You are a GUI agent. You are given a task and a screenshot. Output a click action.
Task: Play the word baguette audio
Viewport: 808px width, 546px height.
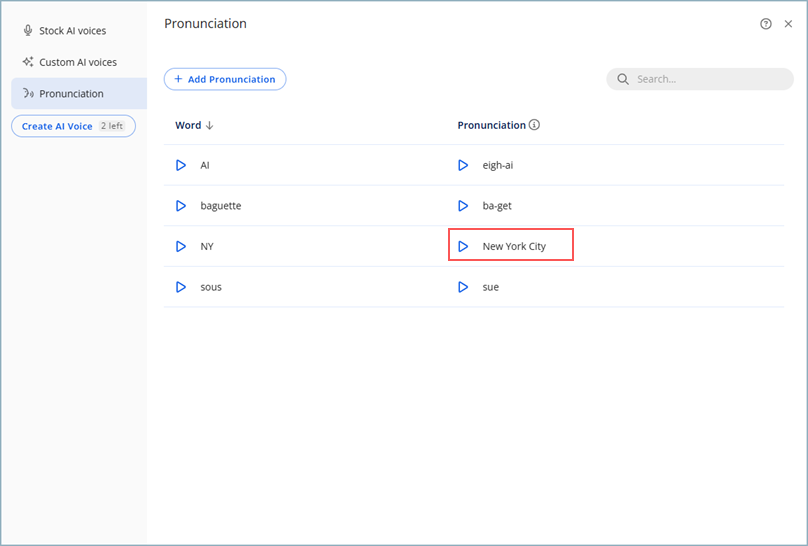click(181, 206)
